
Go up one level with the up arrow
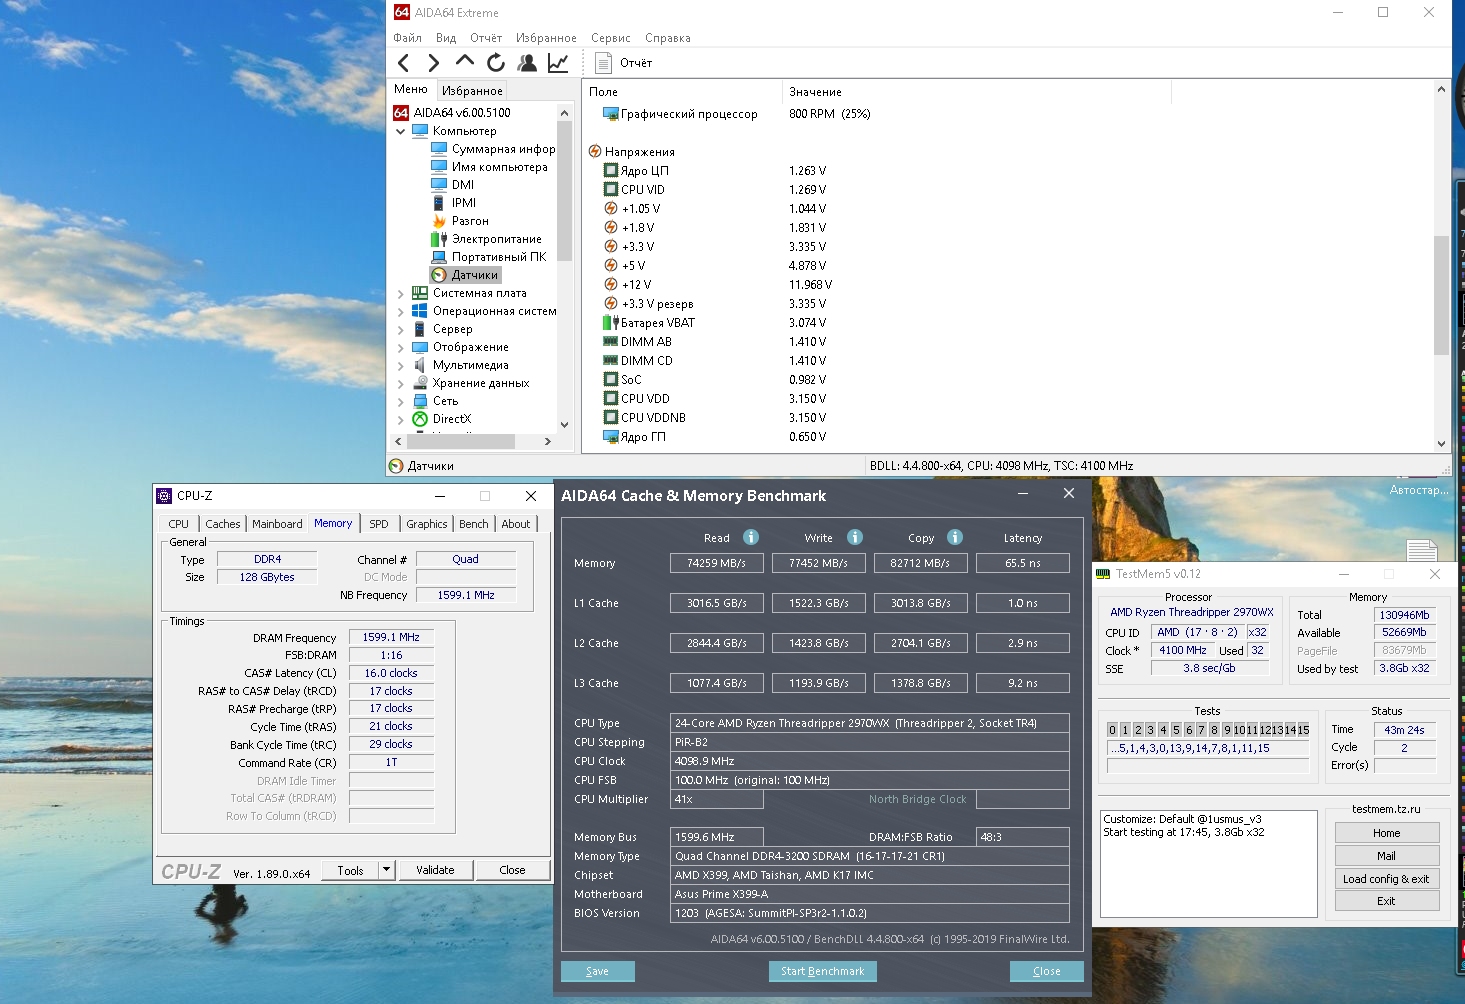point(465,62)
